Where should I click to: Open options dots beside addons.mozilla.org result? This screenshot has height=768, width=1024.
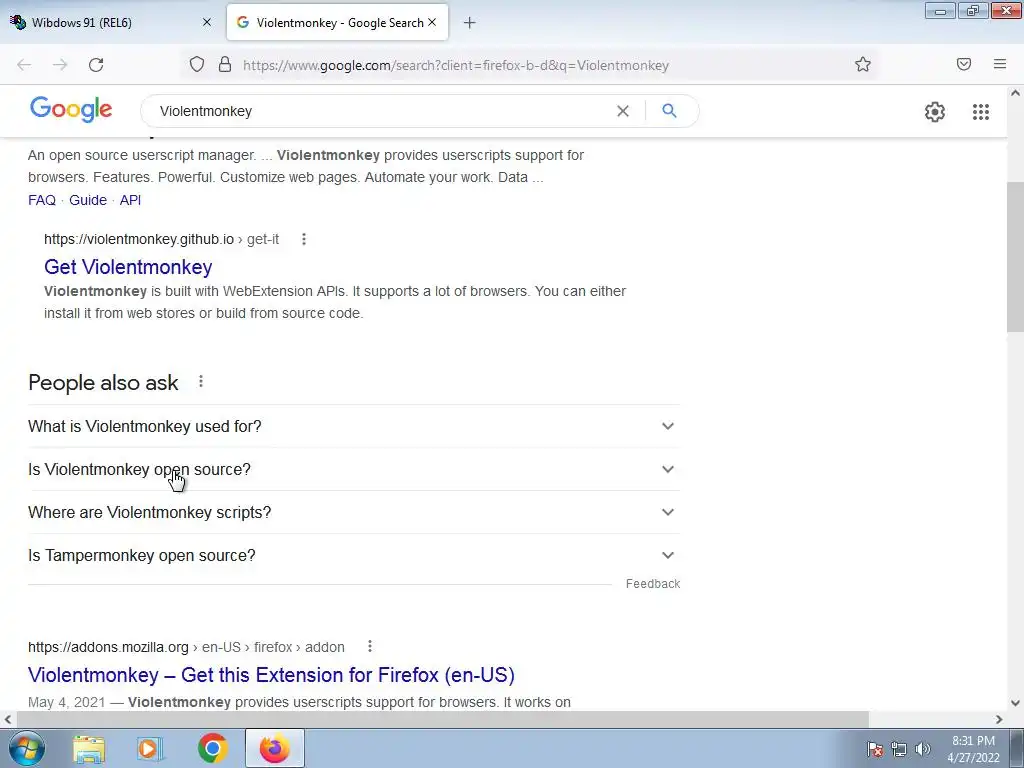370,647
